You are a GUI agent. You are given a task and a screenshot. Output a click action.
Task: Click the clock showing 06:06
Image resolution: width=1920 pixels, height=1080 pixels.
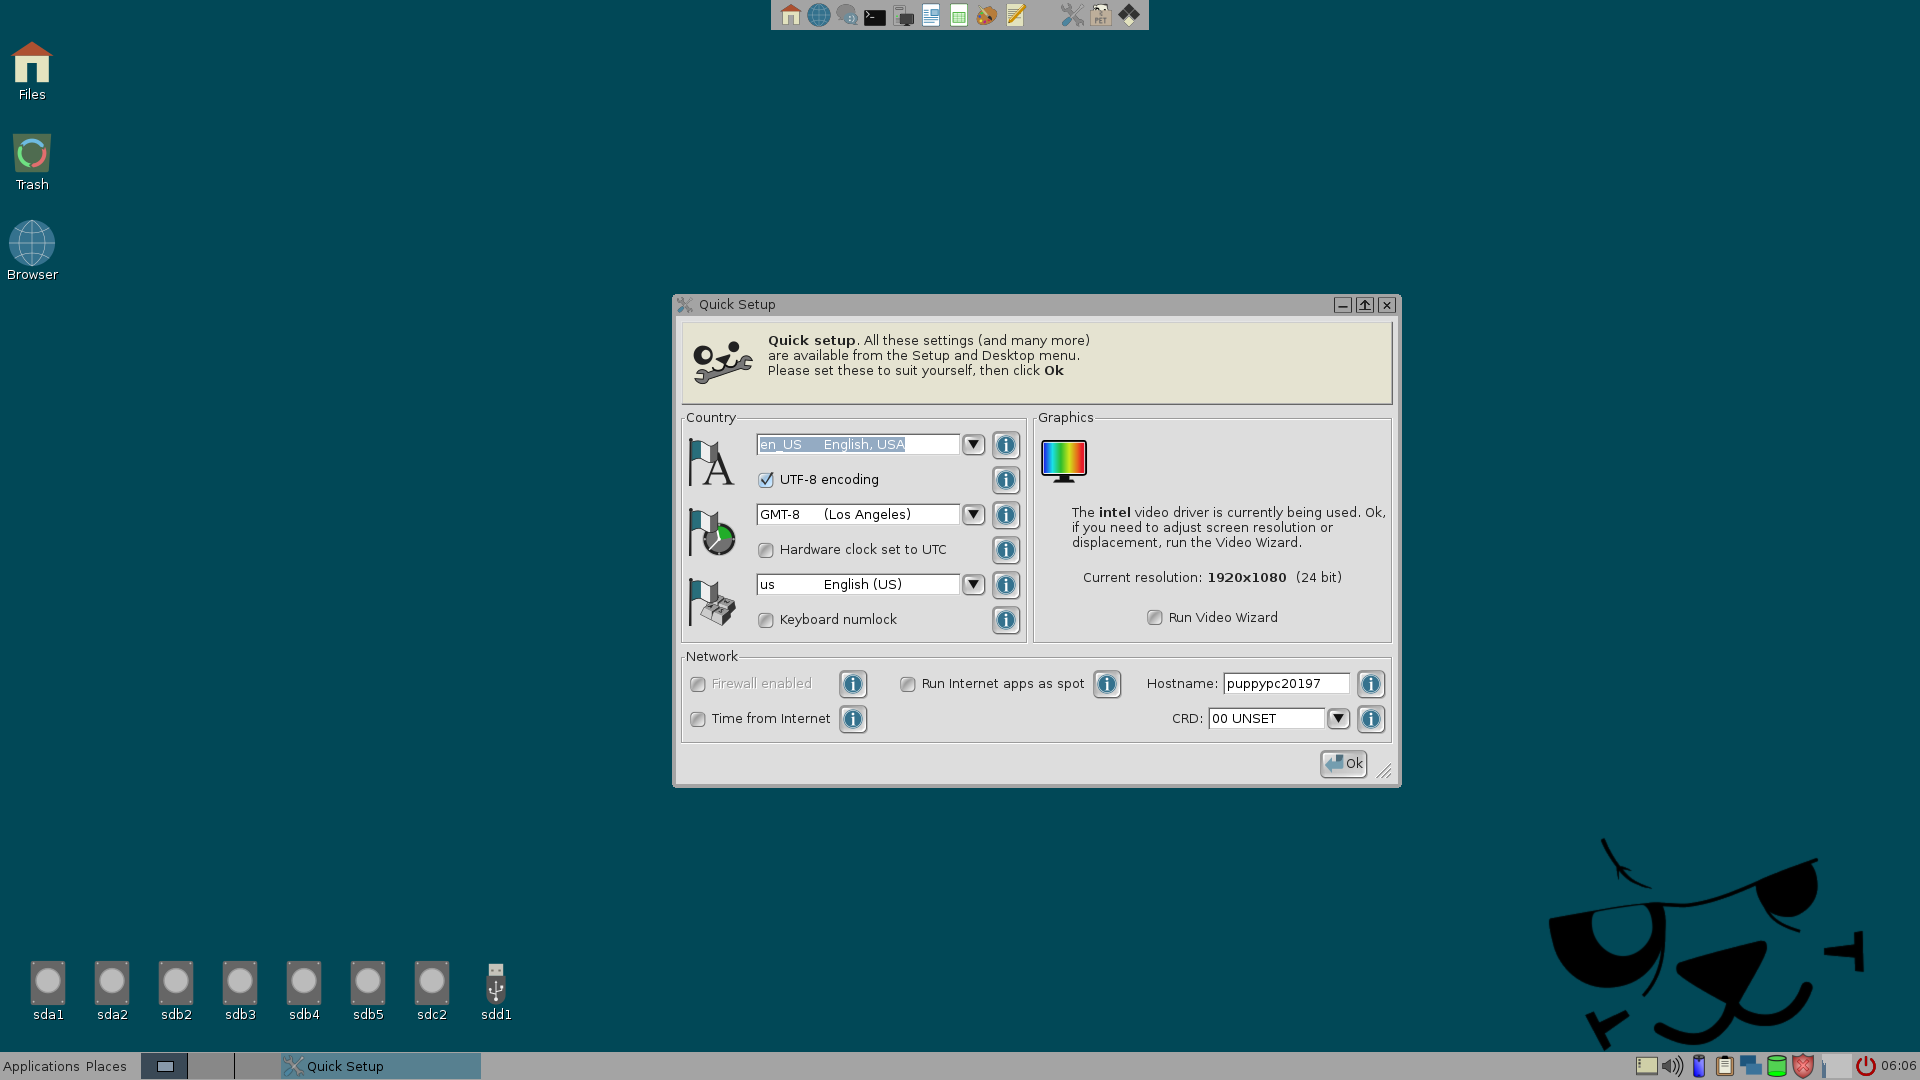[x=1898, y=1066]
